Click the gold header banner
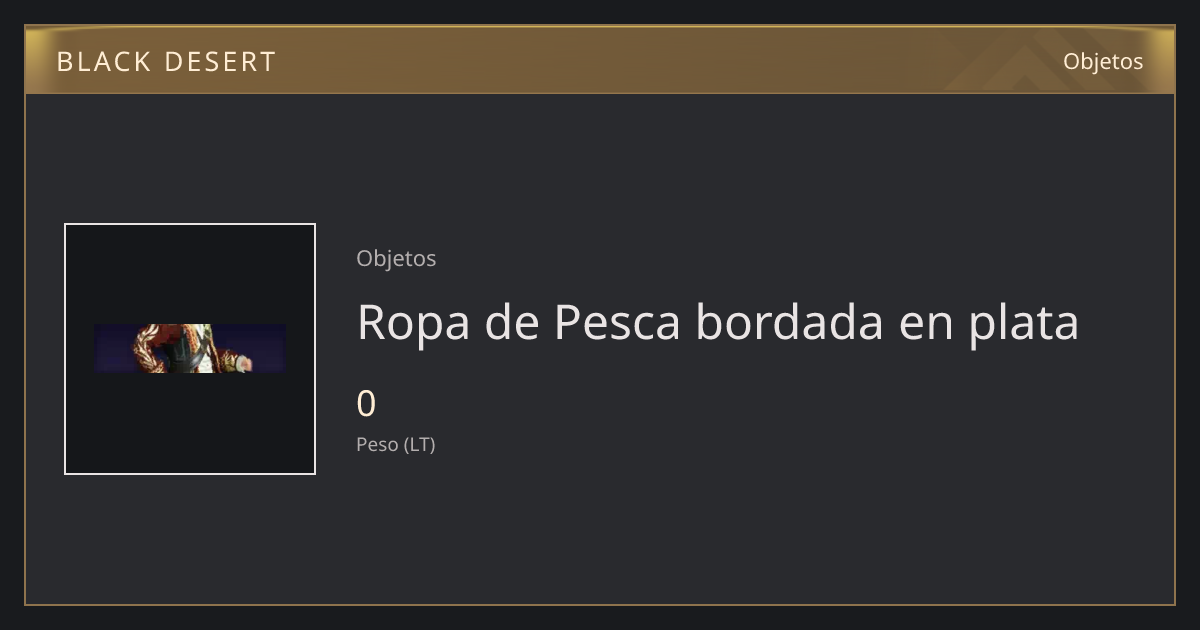The image size is (1200, 630). (600, 60)
